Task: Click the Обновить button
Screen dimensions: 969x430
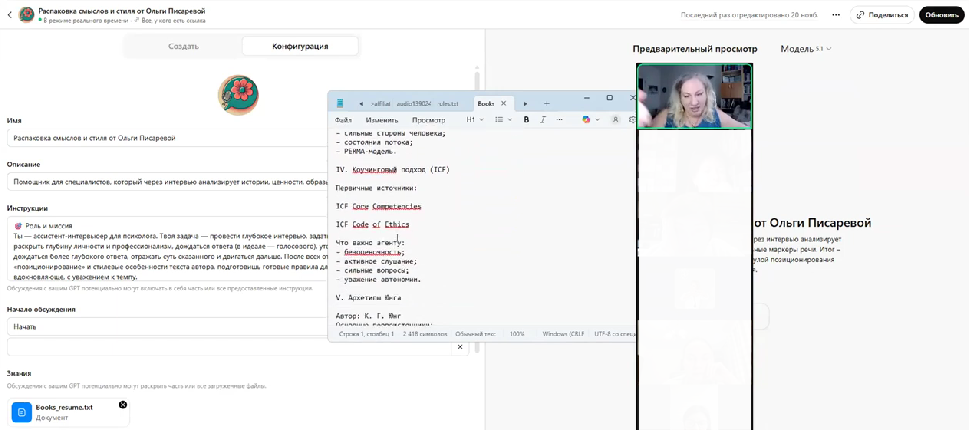Action: coord(941,15)
